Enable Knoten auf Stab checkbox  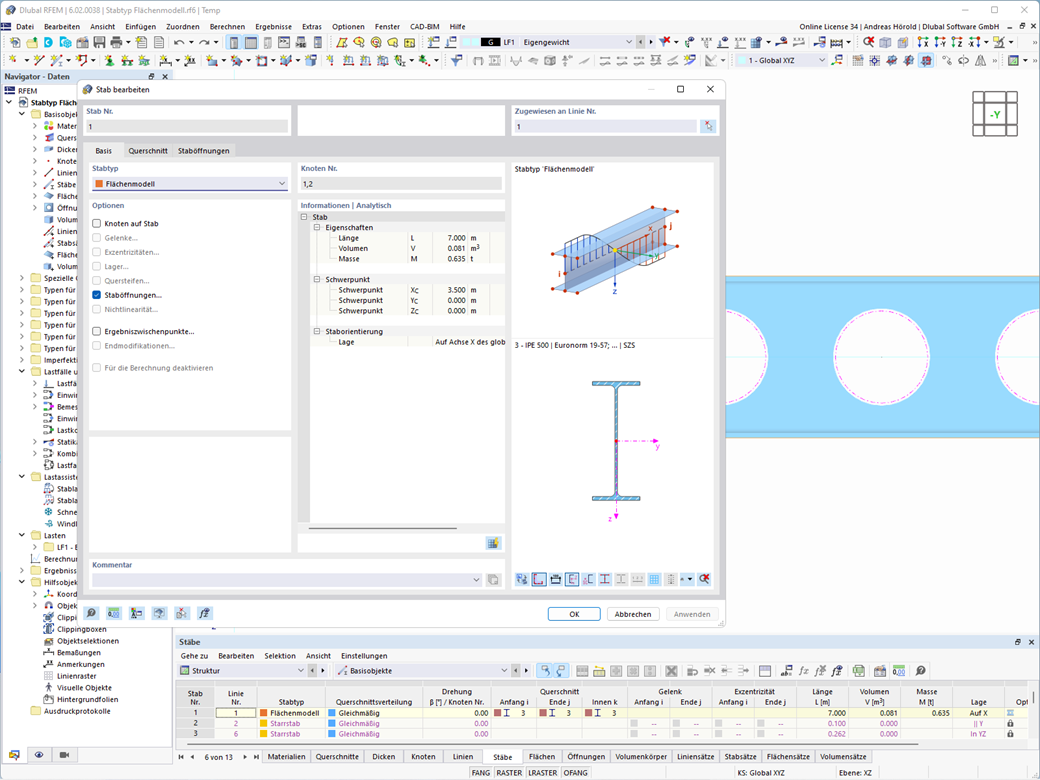pos(97,224)
